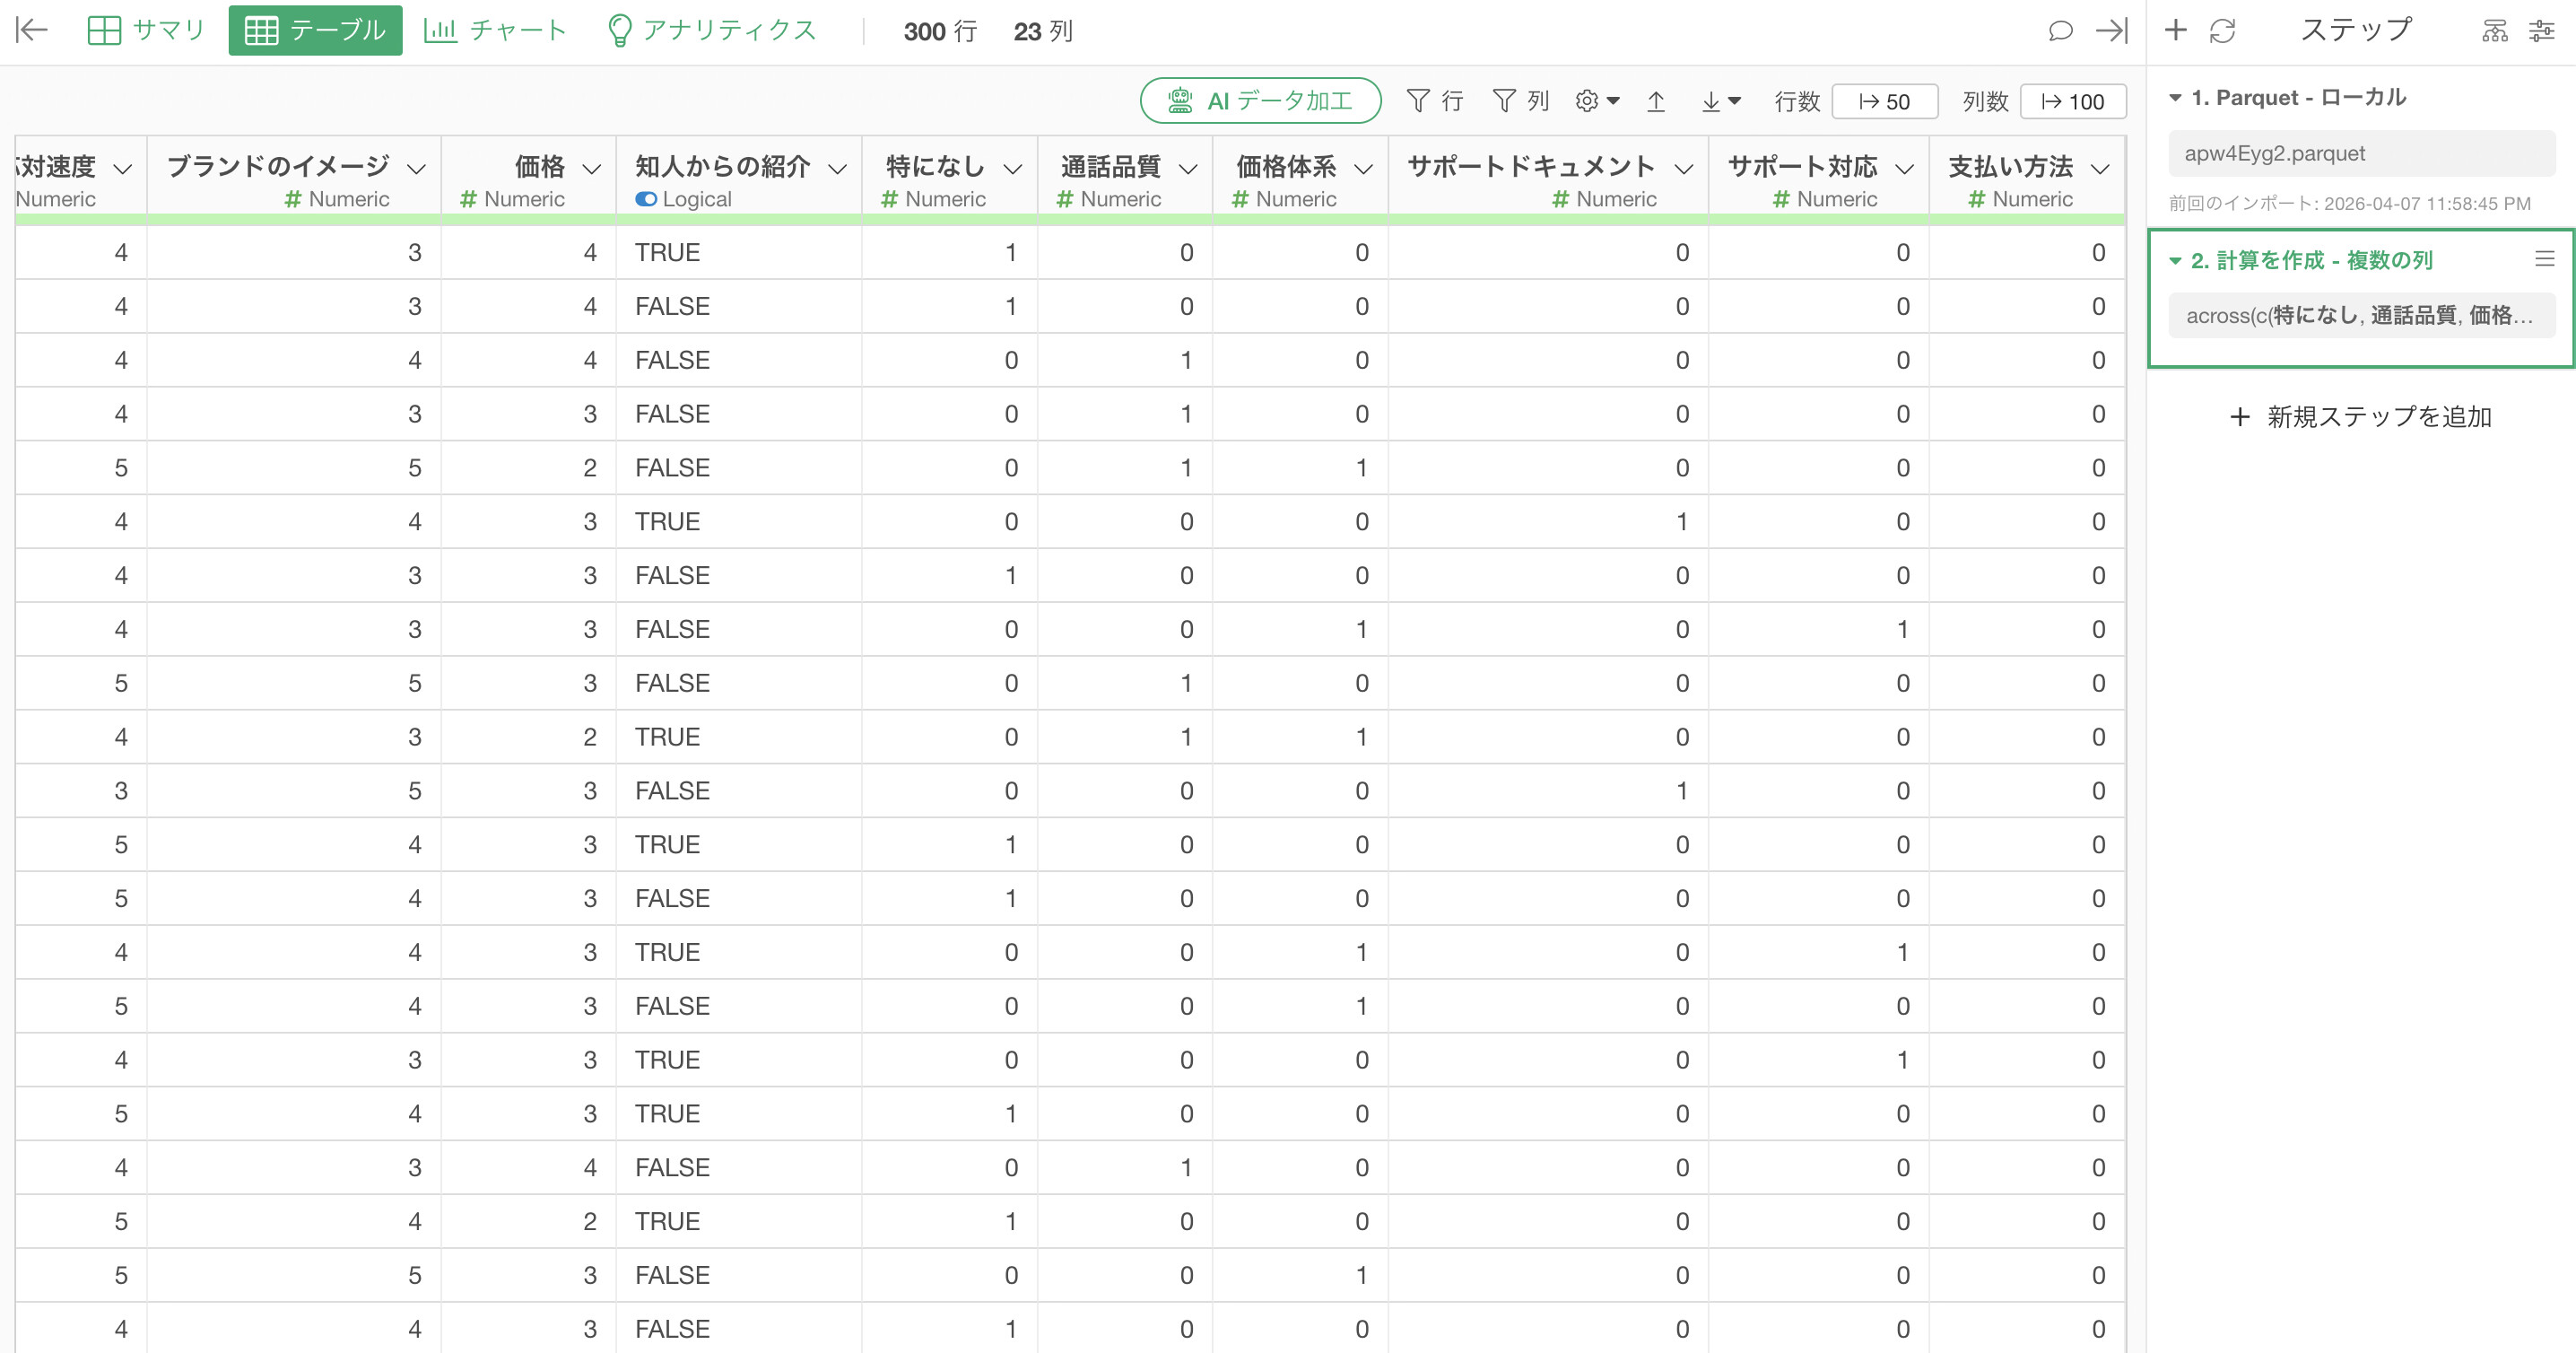Click 新規ステップを追加 link
The image size is (2576, 1353).
(x=2361, y=416)
